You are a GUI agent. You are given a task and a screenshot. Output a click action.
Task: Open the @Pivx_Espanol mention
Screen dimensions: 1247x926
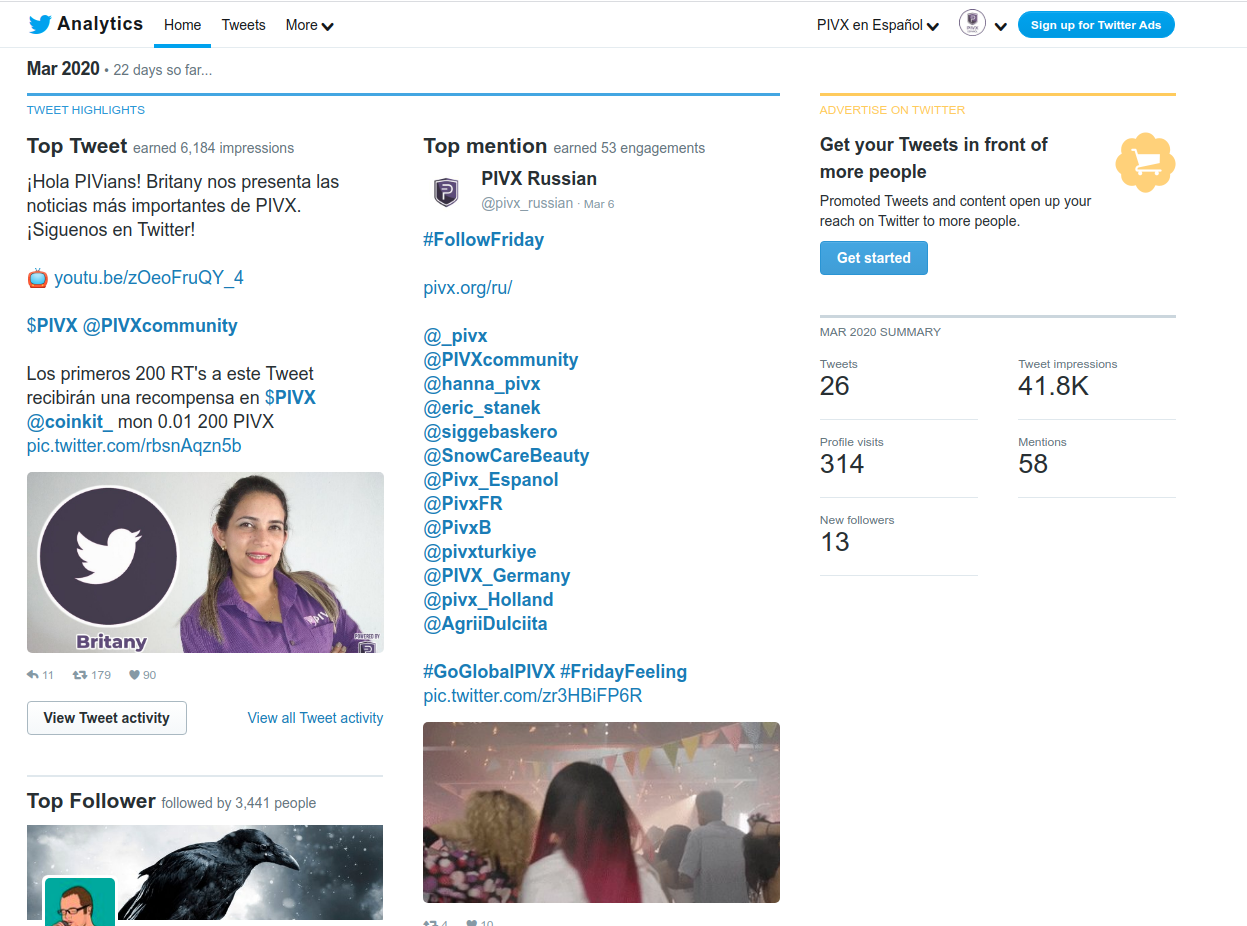(x=491, y=480)
